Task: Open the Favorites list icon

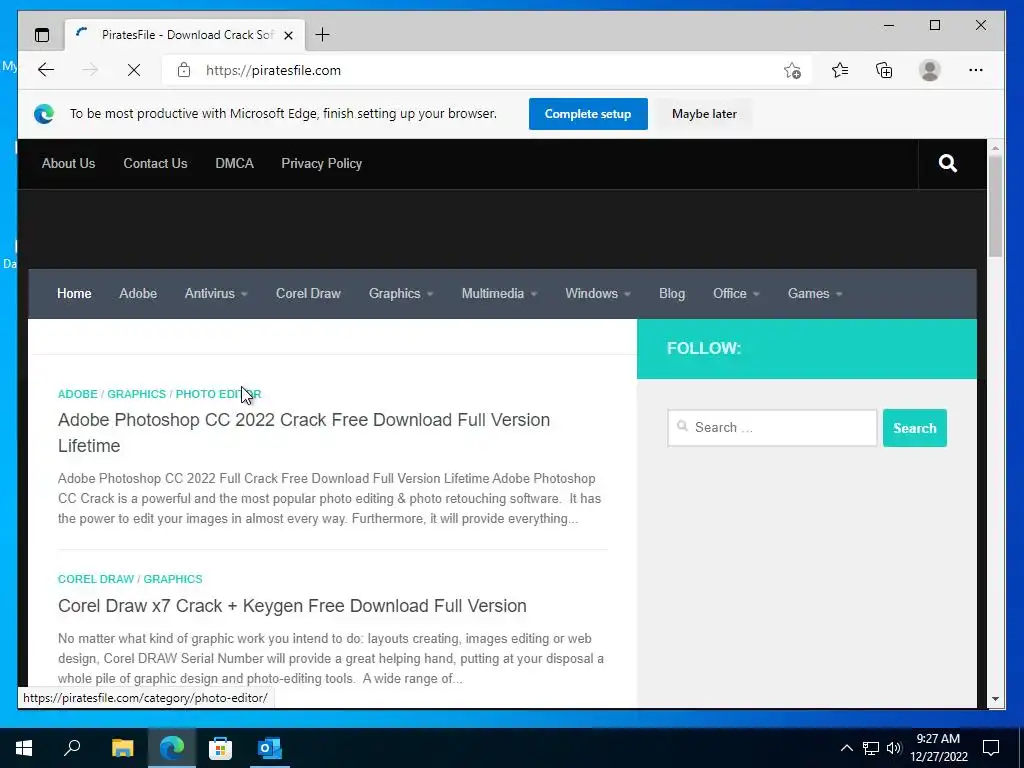Action: pyautogui.click(x=840, y=70)
